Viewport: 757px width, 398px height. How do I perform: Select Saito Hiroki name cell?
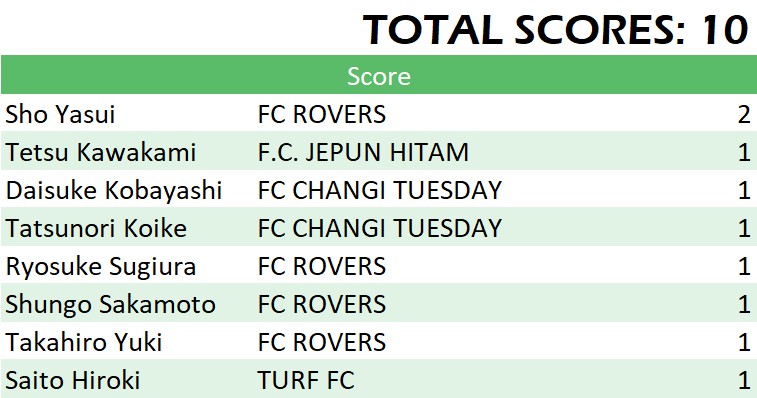click(x=72, y=380)
